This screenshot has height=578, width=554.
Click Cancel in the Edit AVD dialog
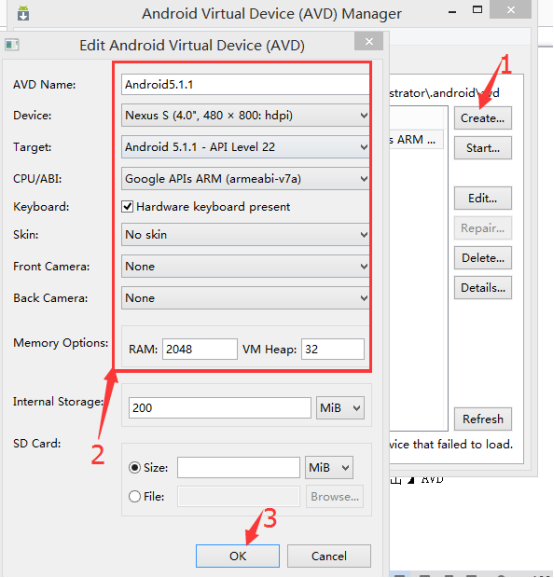[x=329, y=556]
